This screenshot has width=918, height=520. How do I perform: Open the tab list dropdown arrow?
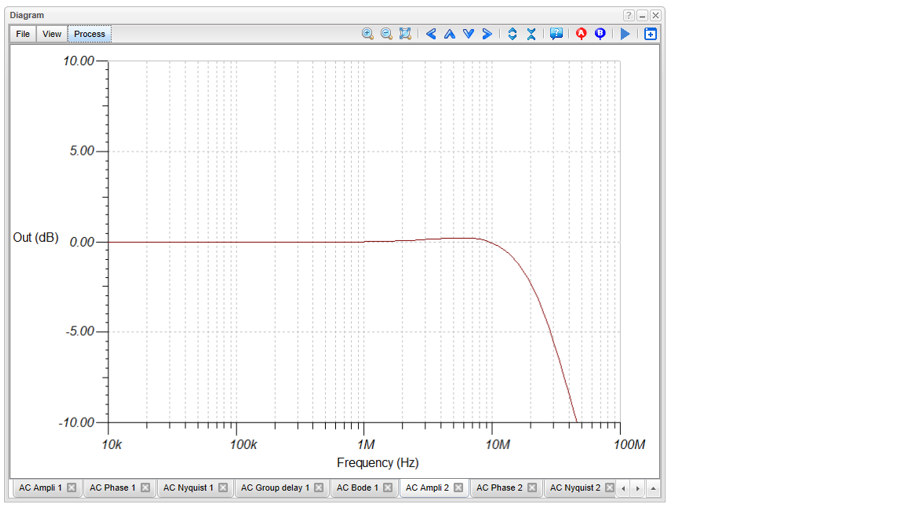[x=653, y=488]
